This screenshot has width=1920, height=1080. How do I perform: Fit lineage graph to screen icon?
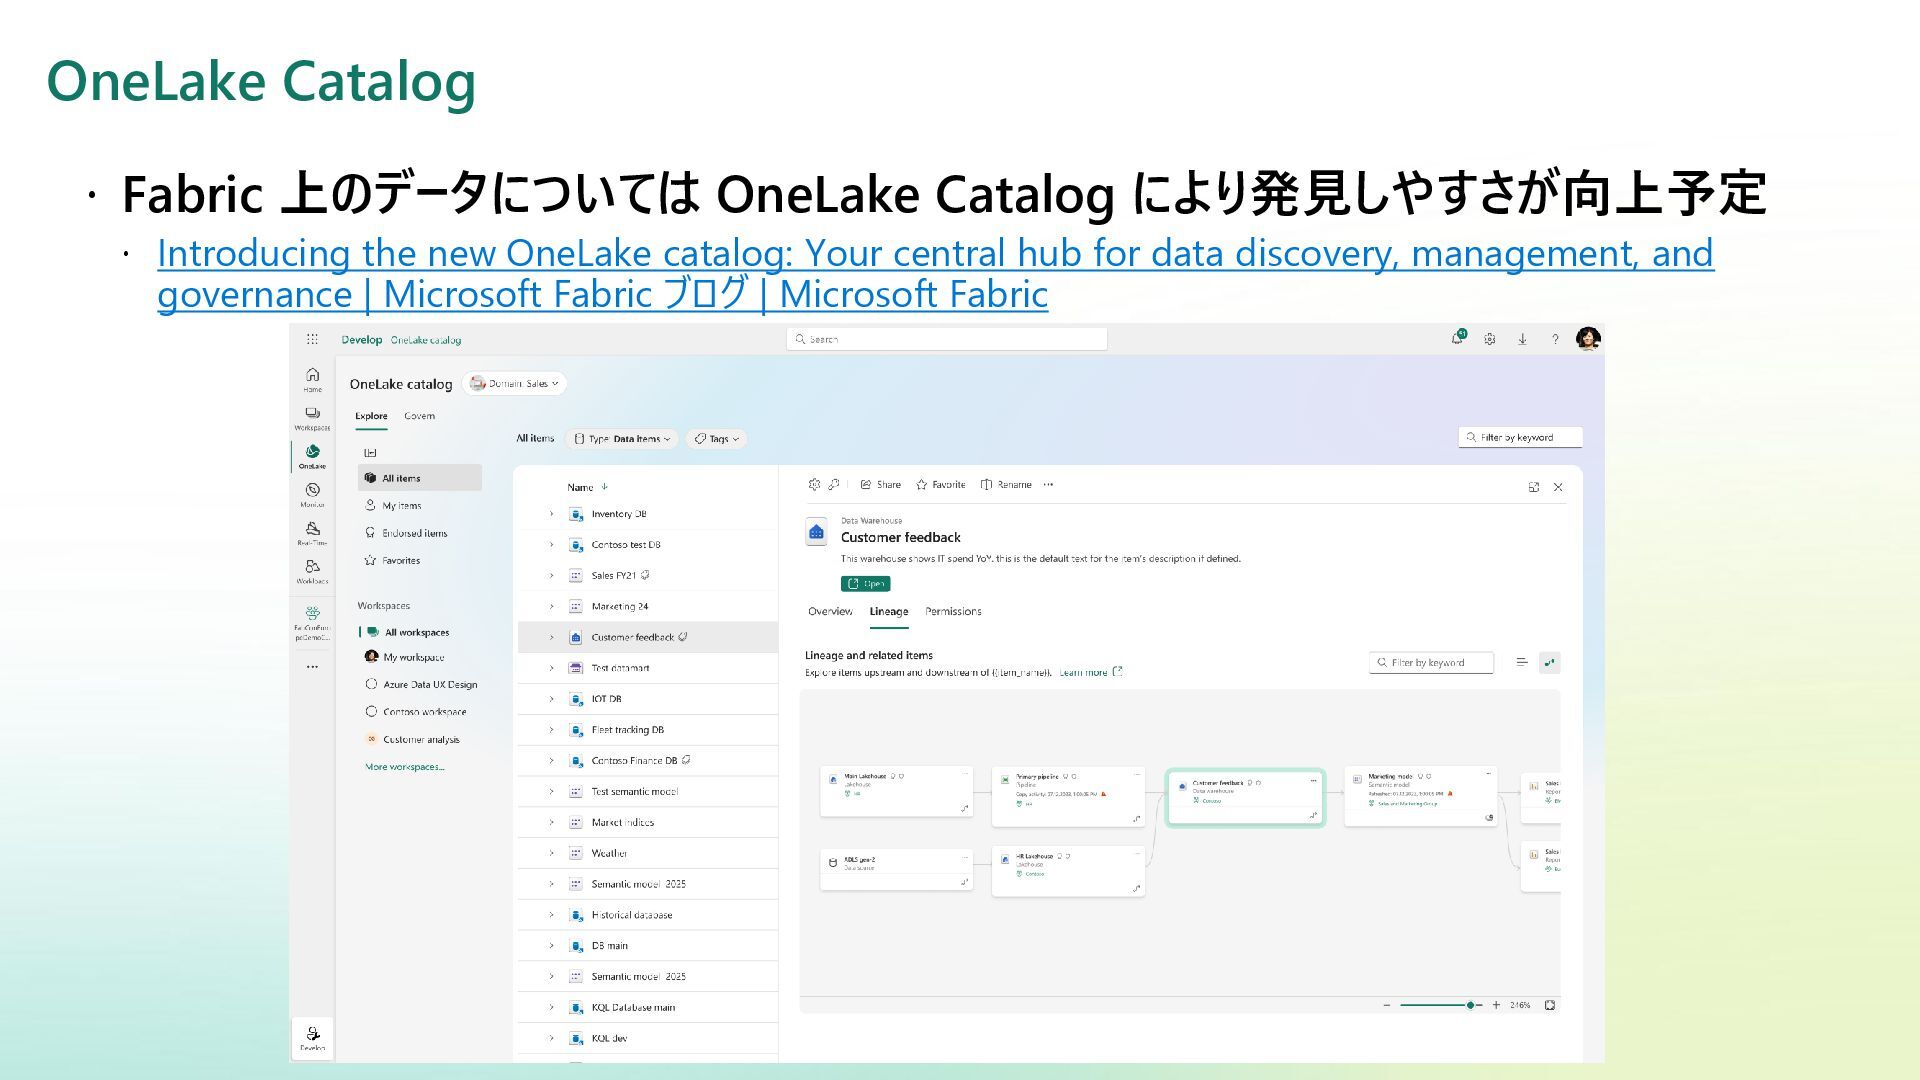coord(1550,1005)
